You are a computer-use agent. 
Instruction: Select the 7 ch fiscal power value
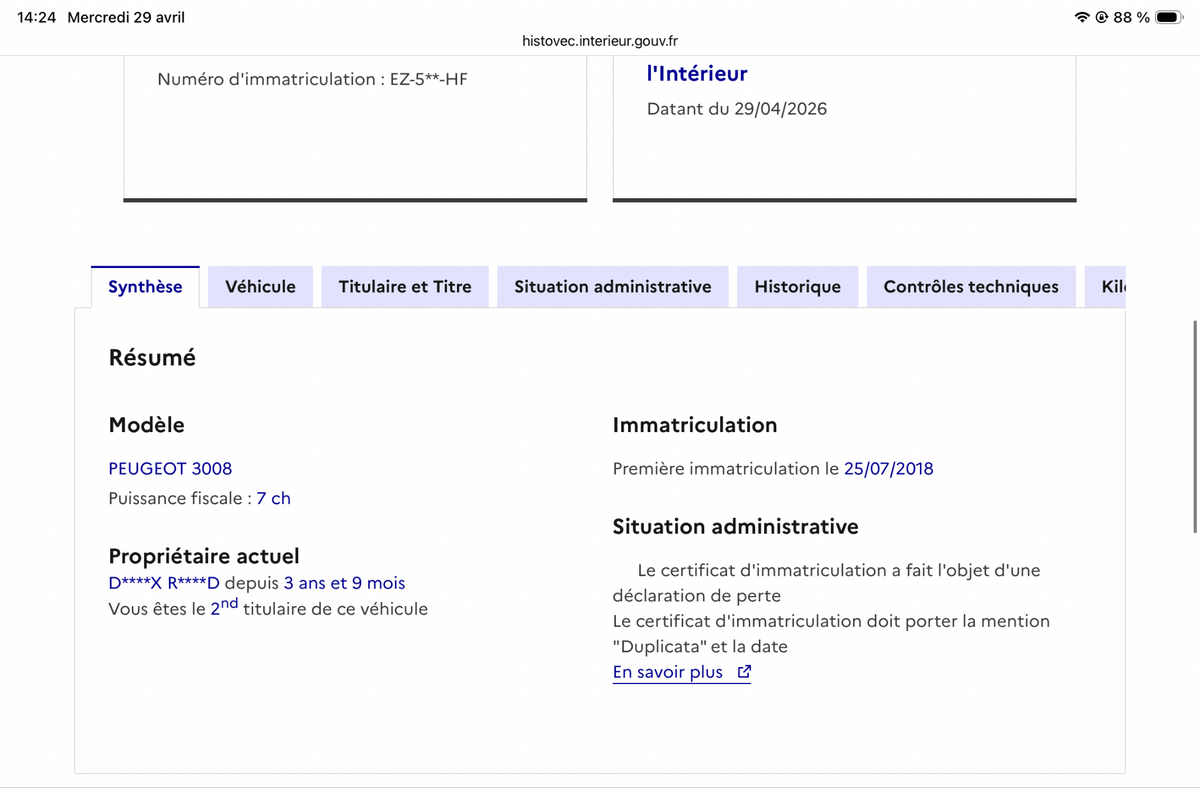click(273, 498)
